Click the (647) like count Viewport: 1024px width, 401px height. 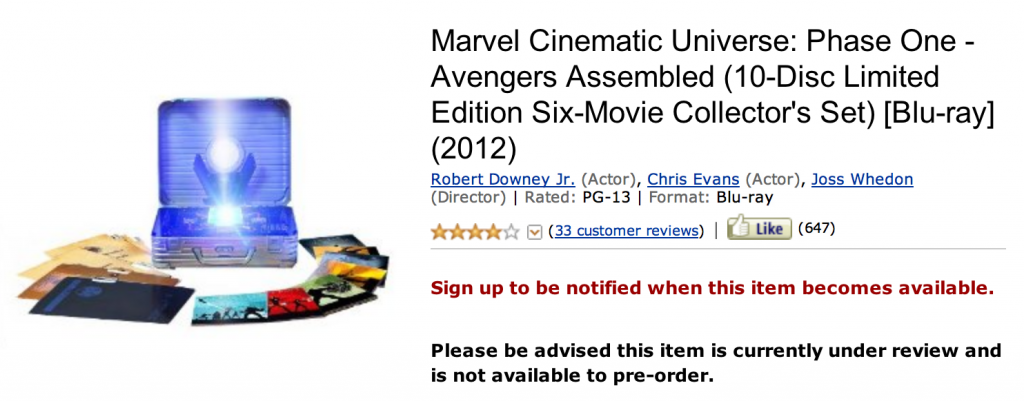coord(818,229)
